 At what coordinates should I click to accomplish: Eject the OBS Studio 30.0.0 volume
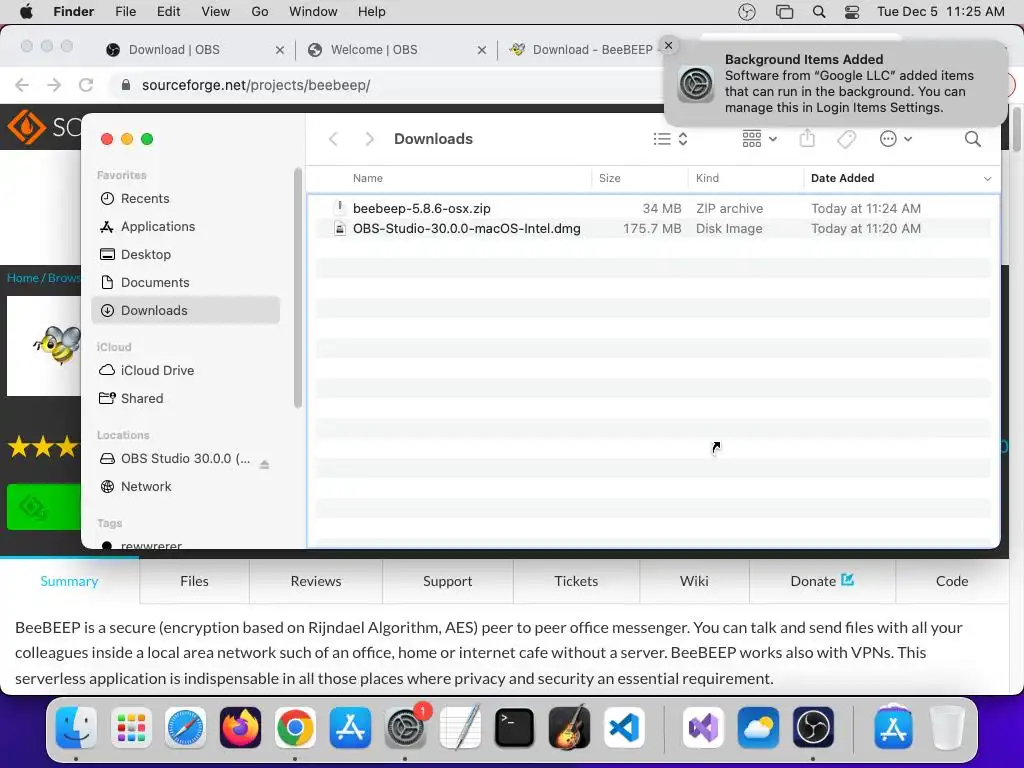pyautogui.click(x=264, y=464)
